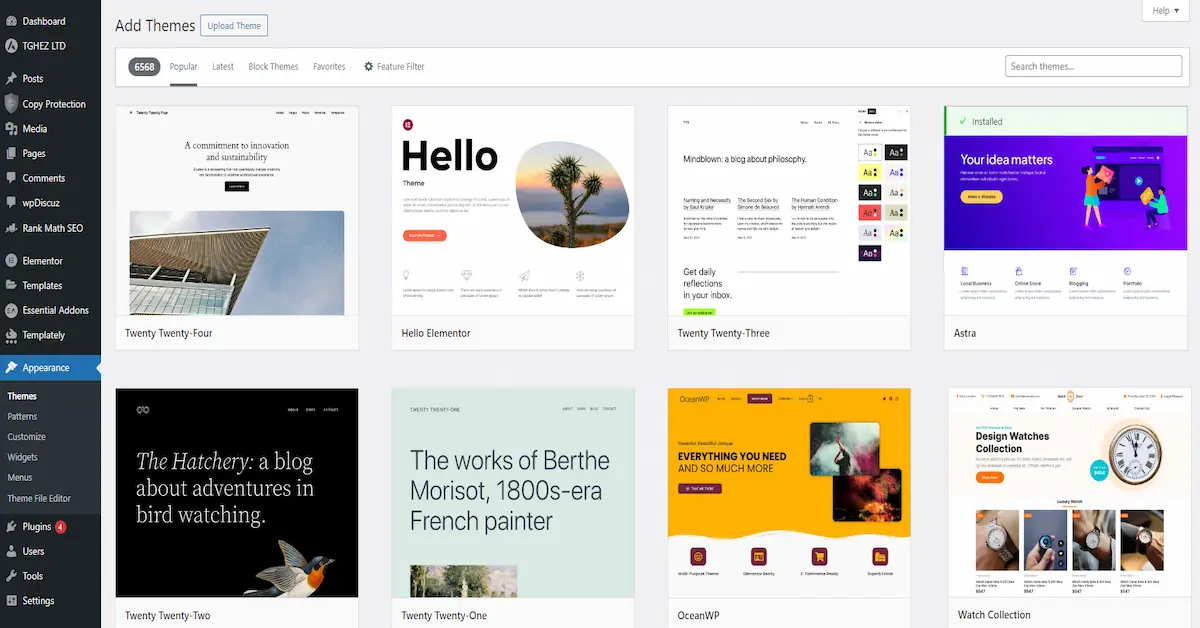Viewport: 1200px width, 628px height.
Task: Select the Hello Elementor theme thumbnail
Action: coord(513,210)
